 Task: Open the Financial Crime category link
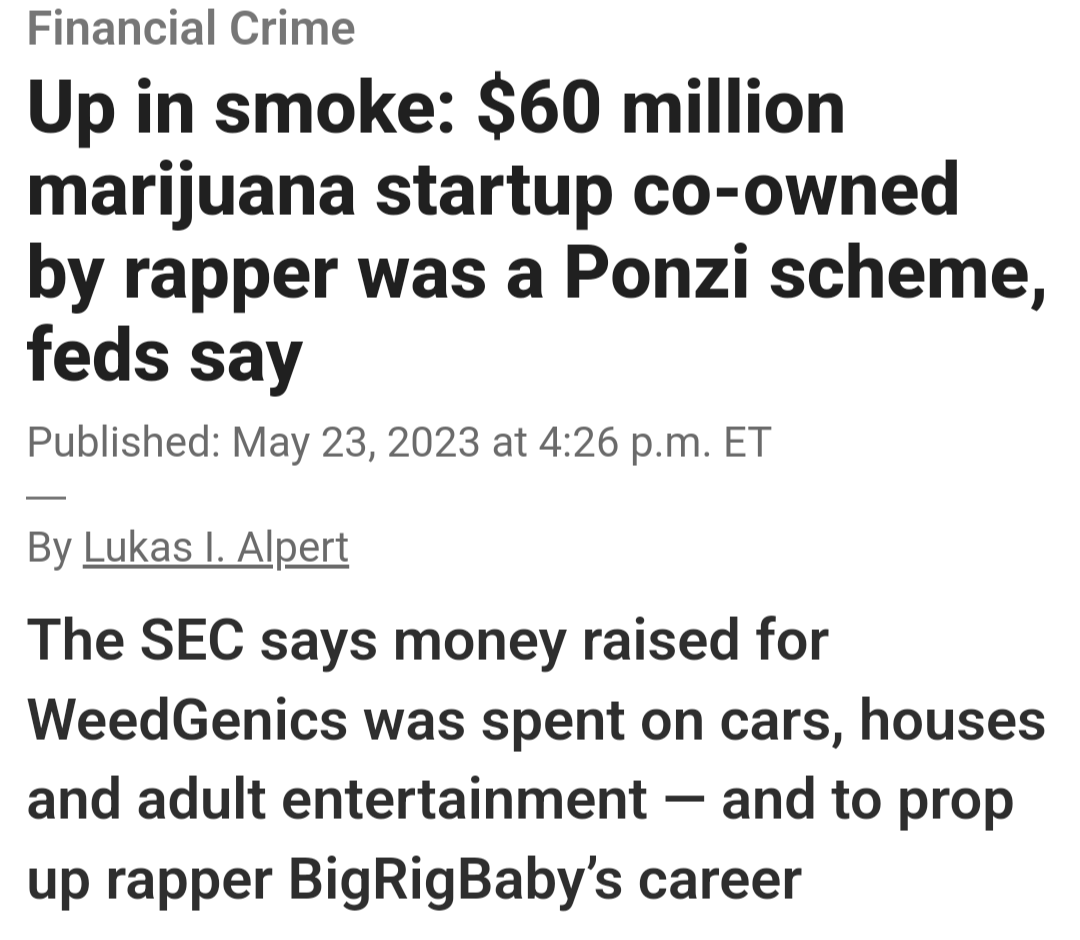191,27
